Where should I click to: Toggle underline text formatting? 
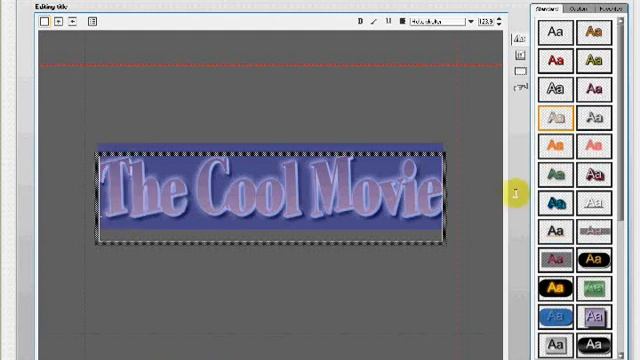388,21
